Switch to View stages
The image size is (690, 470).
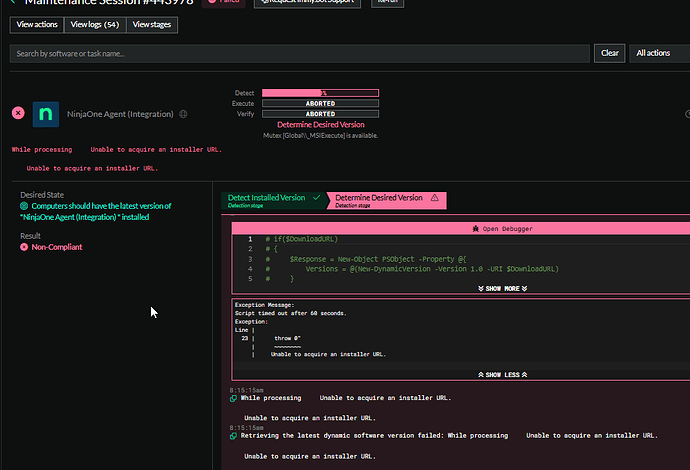tap(152, 25)
